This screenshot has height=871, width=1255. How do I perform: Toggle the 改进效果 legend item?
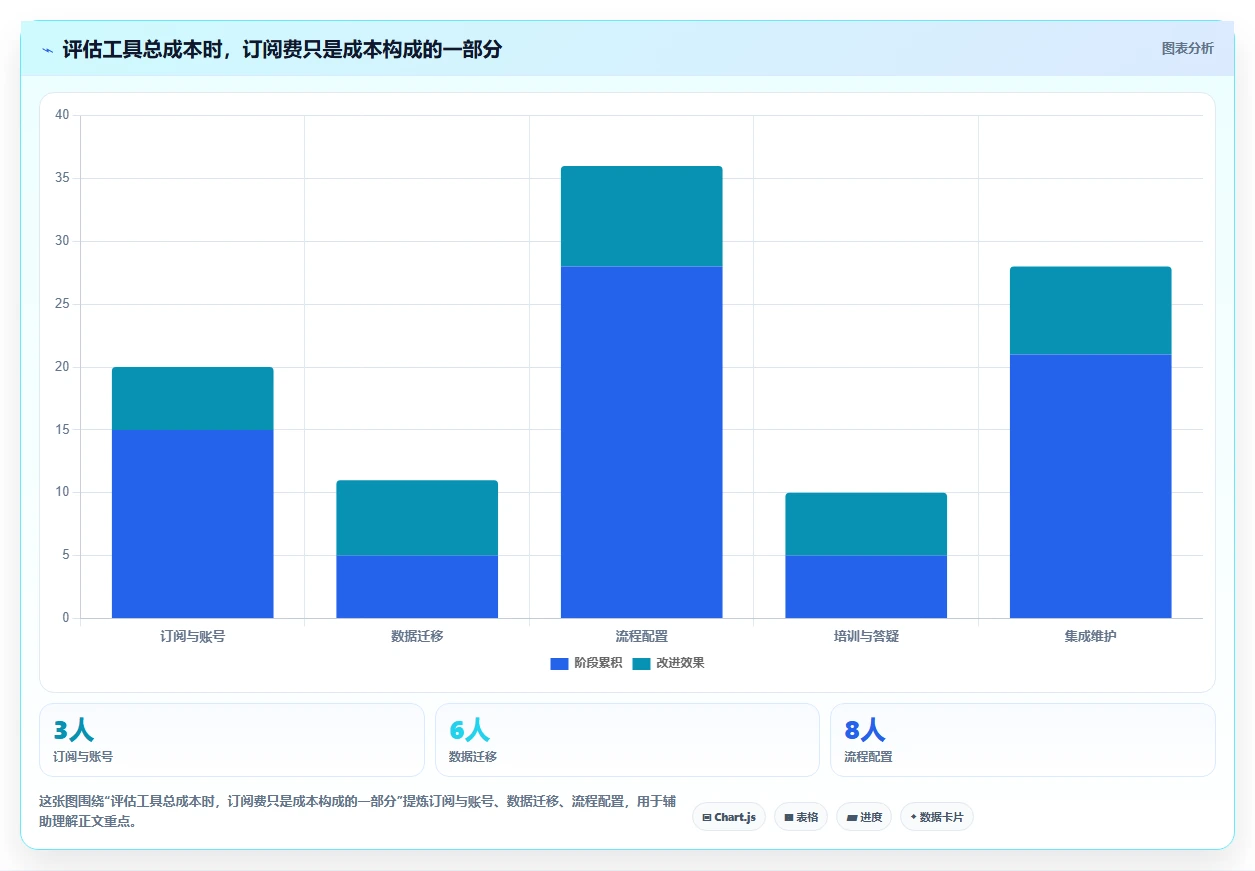click(668, 663)
